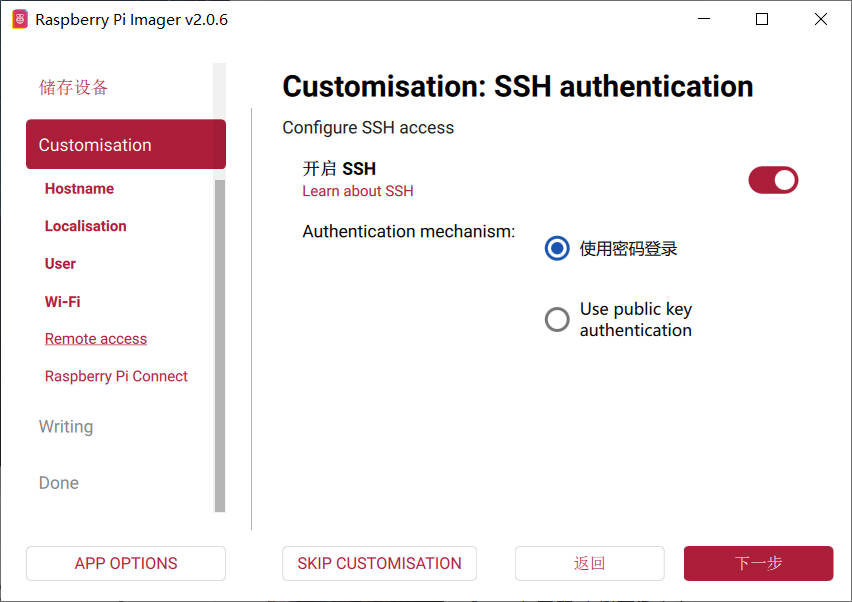Open the Remote access section
The image size is (852, 602).
[x=96, y=339]
